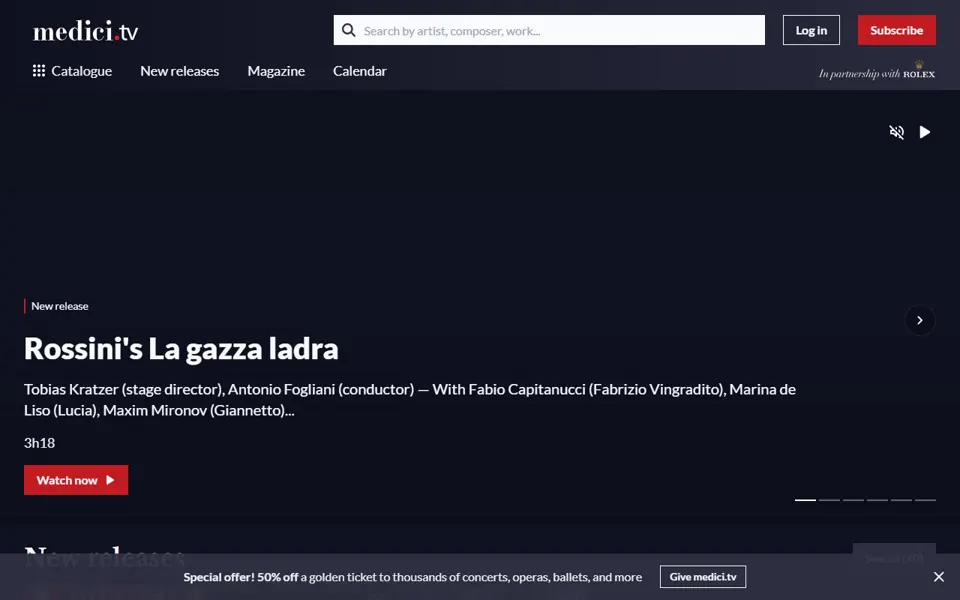The height and width of the screenshot is (600, 960).
Task: Play the hero preview video
Action: [924, 132]
